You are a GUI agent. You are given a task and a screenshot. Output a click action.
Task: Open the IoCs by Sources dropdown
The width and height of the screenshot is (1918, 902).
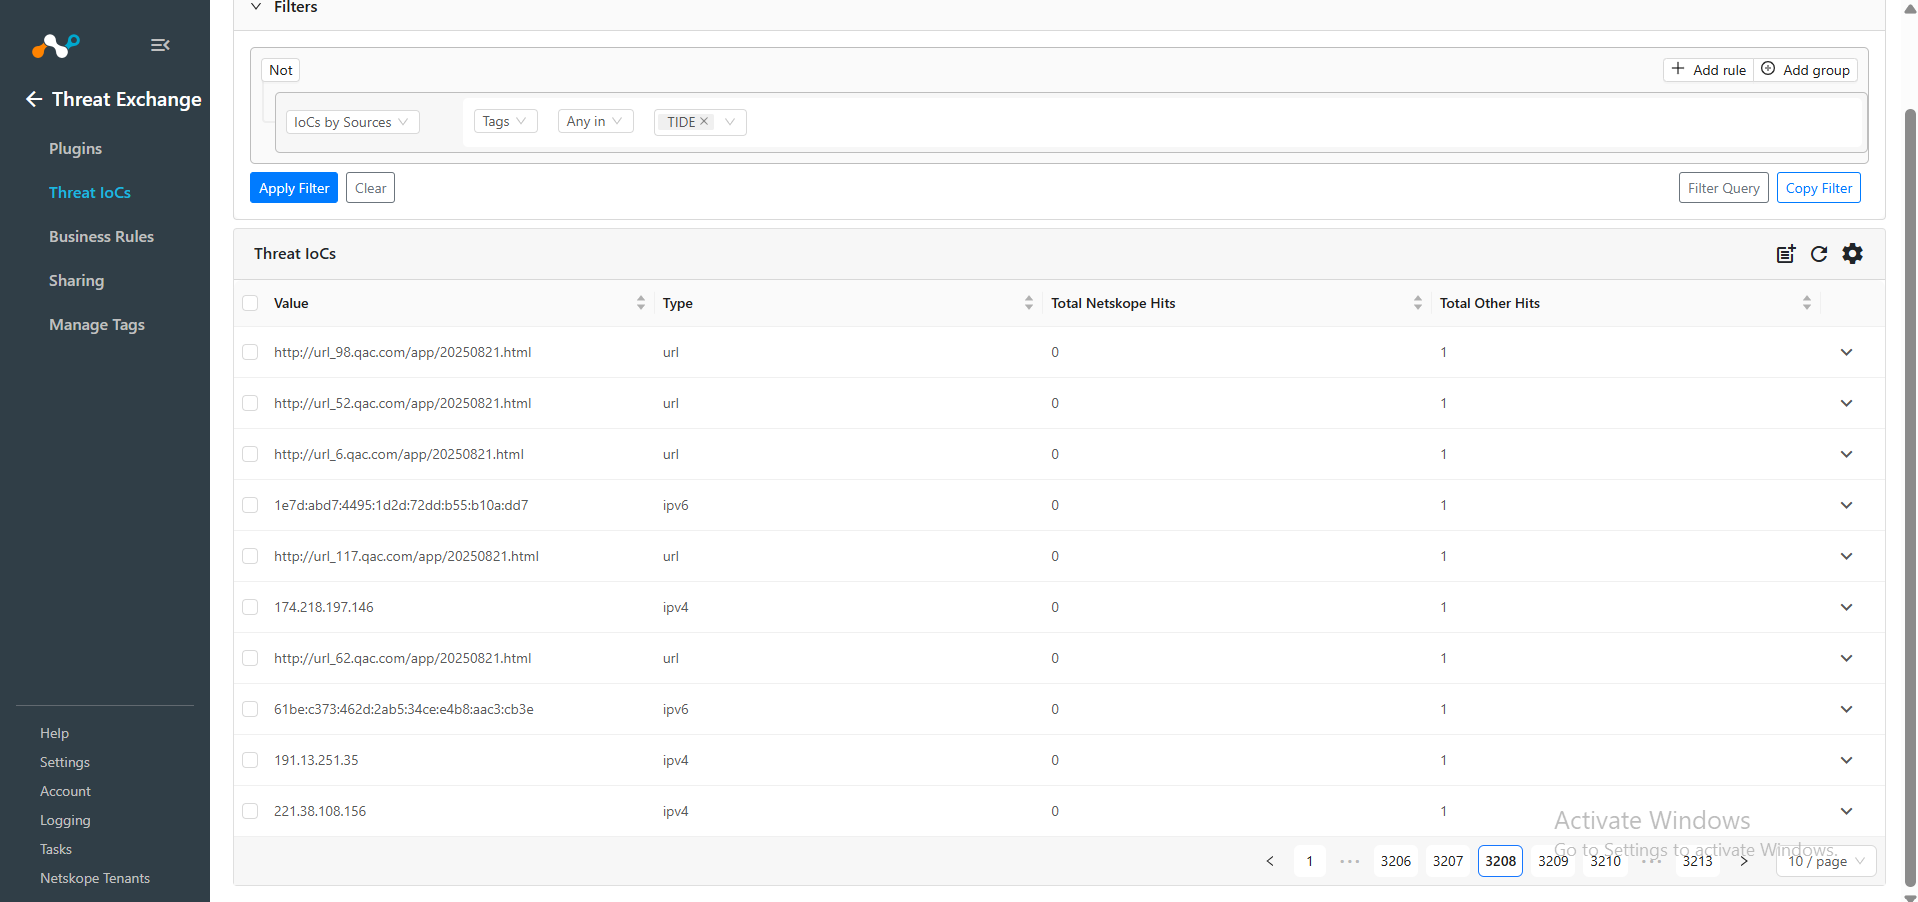click(x=352, y=122)
